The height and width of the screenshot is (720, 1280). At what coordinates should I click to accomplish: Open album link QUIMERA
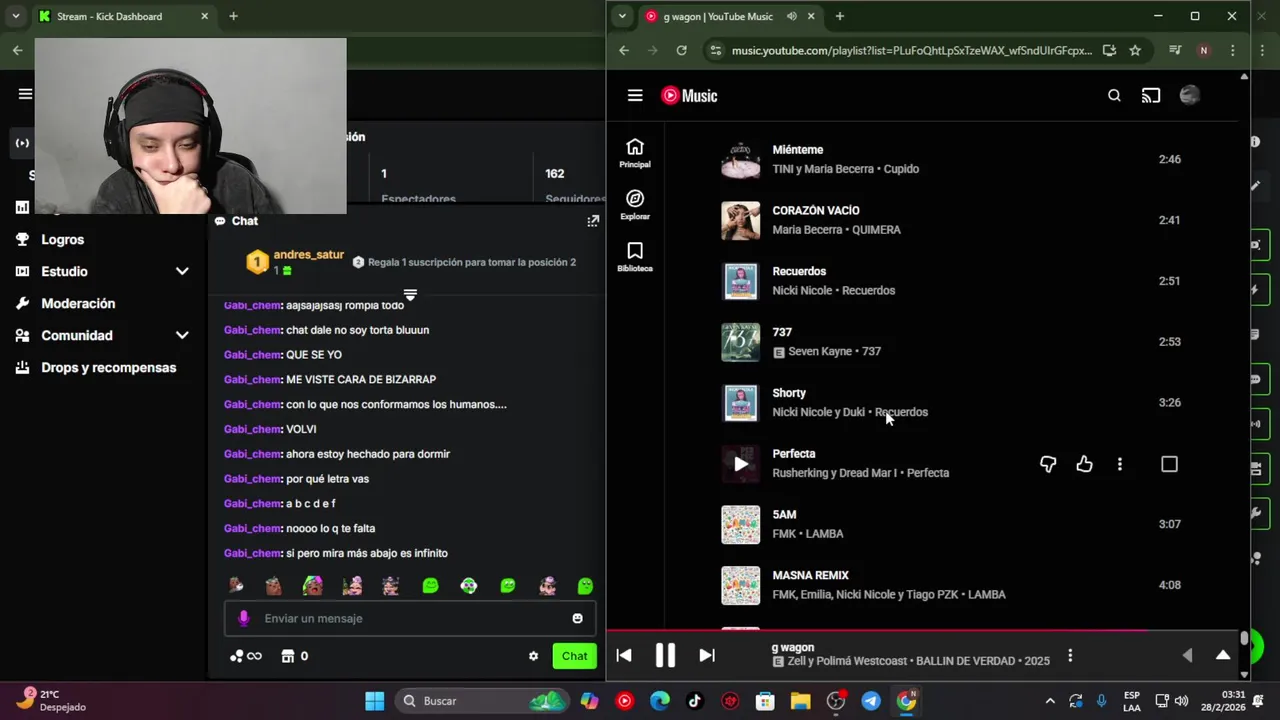click(x=875, y=230)
